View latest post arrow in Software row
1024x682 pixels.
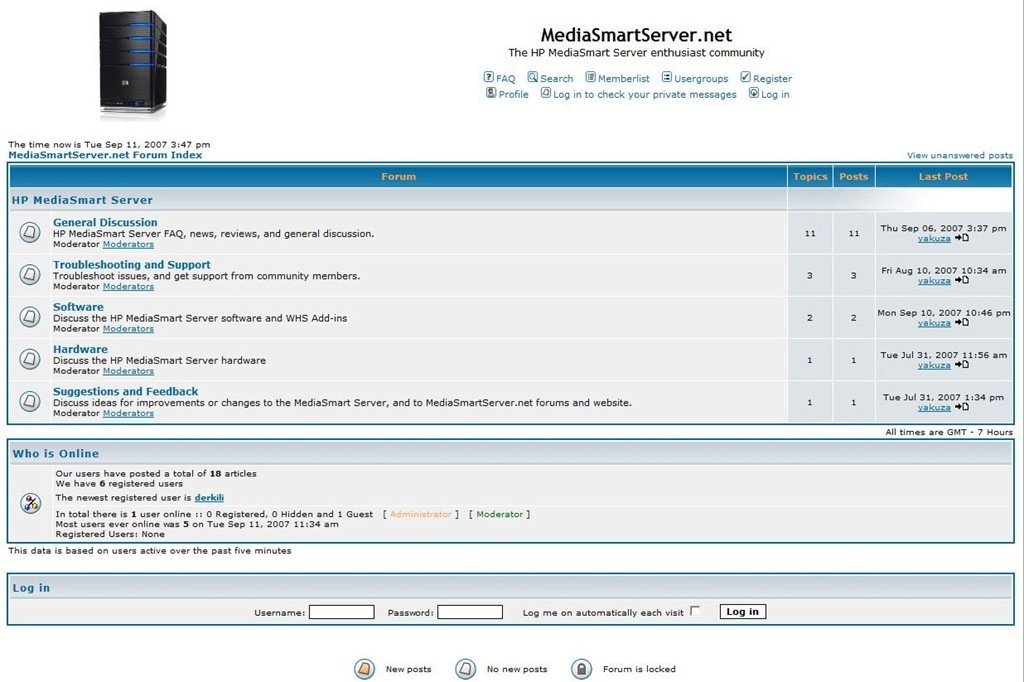[x=962, y=323]
